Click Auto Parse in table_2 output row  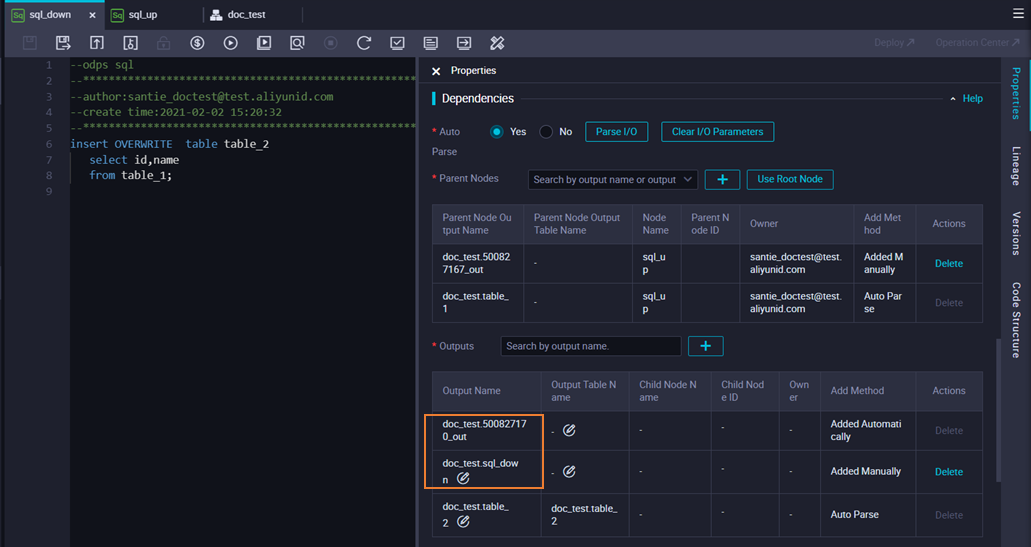854,515
